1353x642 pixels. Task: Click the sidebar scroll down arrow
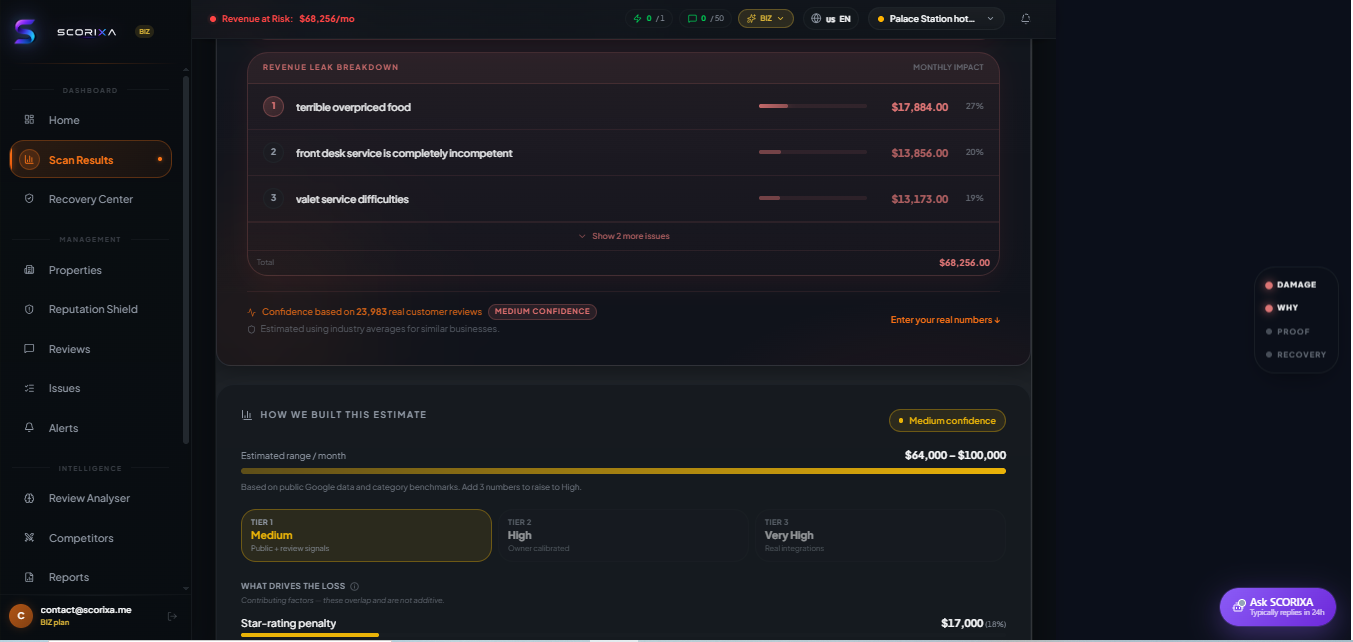tap(186, 588)
